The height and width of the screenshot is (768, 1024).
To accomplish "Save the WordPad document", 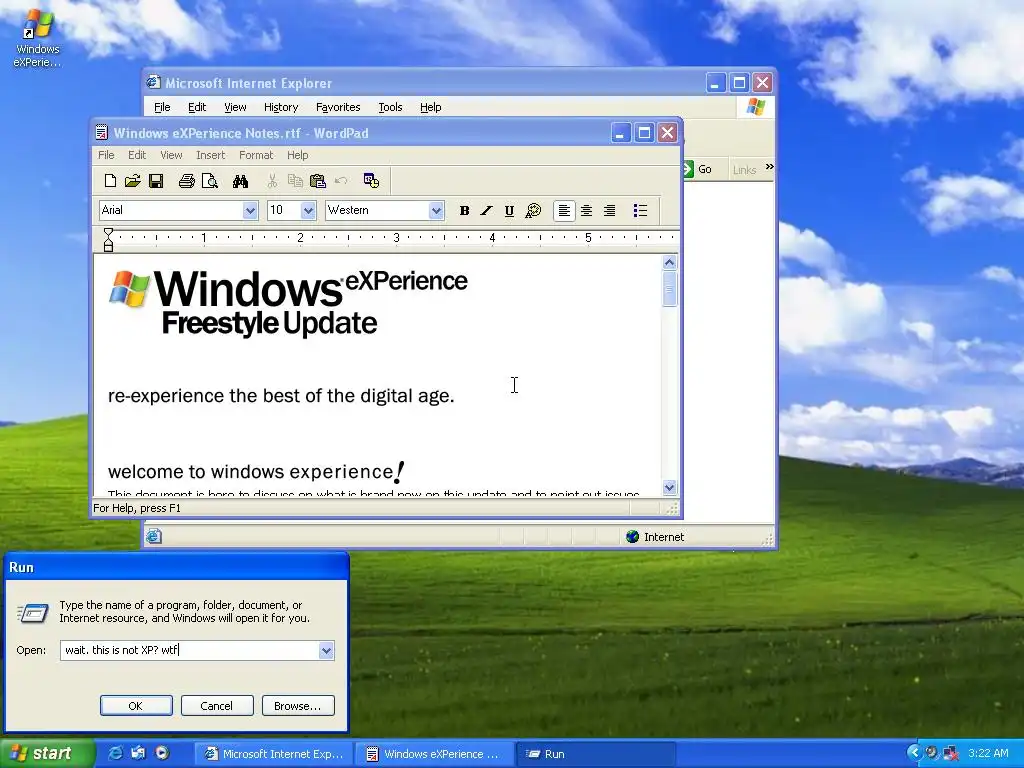I will click(x=156, y=181).
